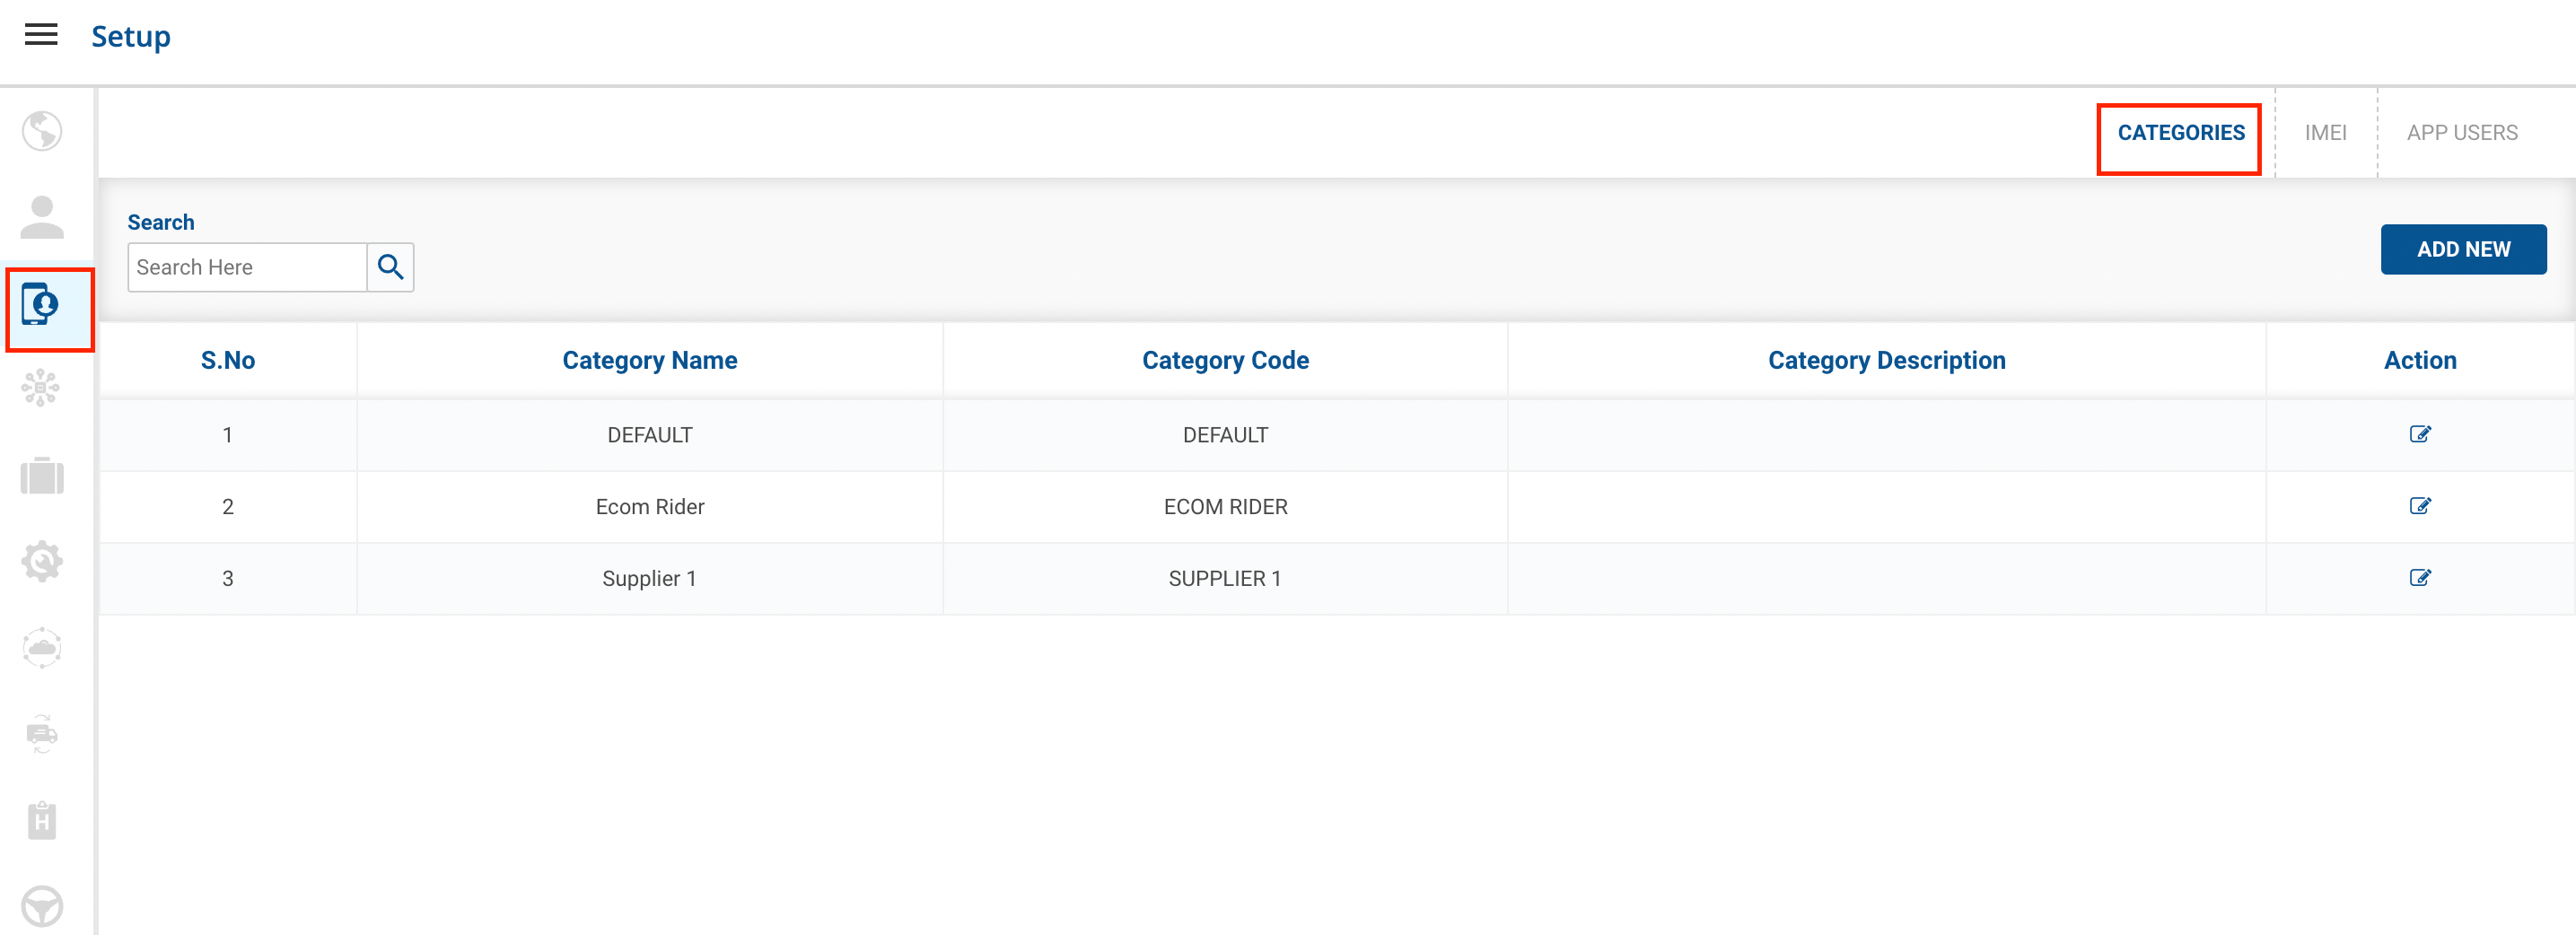Focus the Search Here input field
Viewport: 2576px width, 935px height.
(x=247, y=267)
